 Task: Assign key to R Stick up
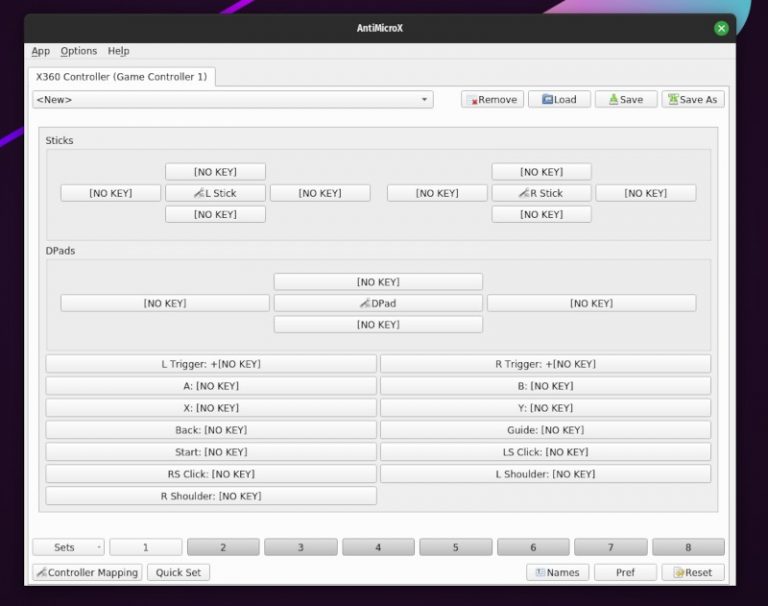[542, 172]
